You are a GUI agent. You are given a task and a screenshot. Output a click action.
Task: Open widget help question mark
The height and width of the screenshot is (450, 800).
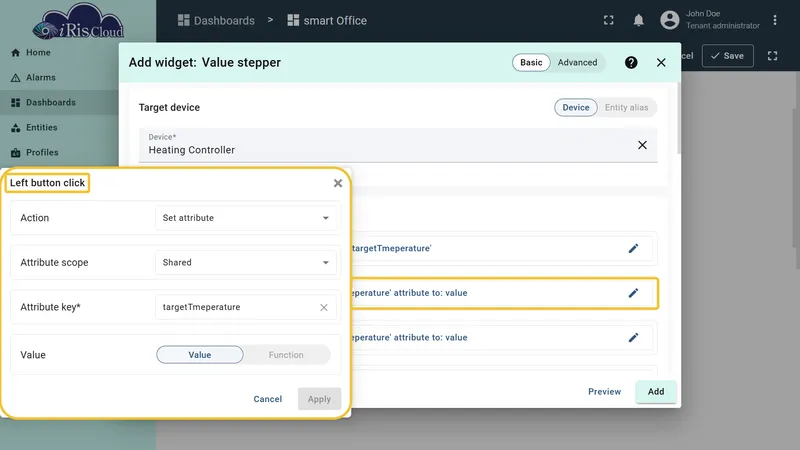pos(631,62)
